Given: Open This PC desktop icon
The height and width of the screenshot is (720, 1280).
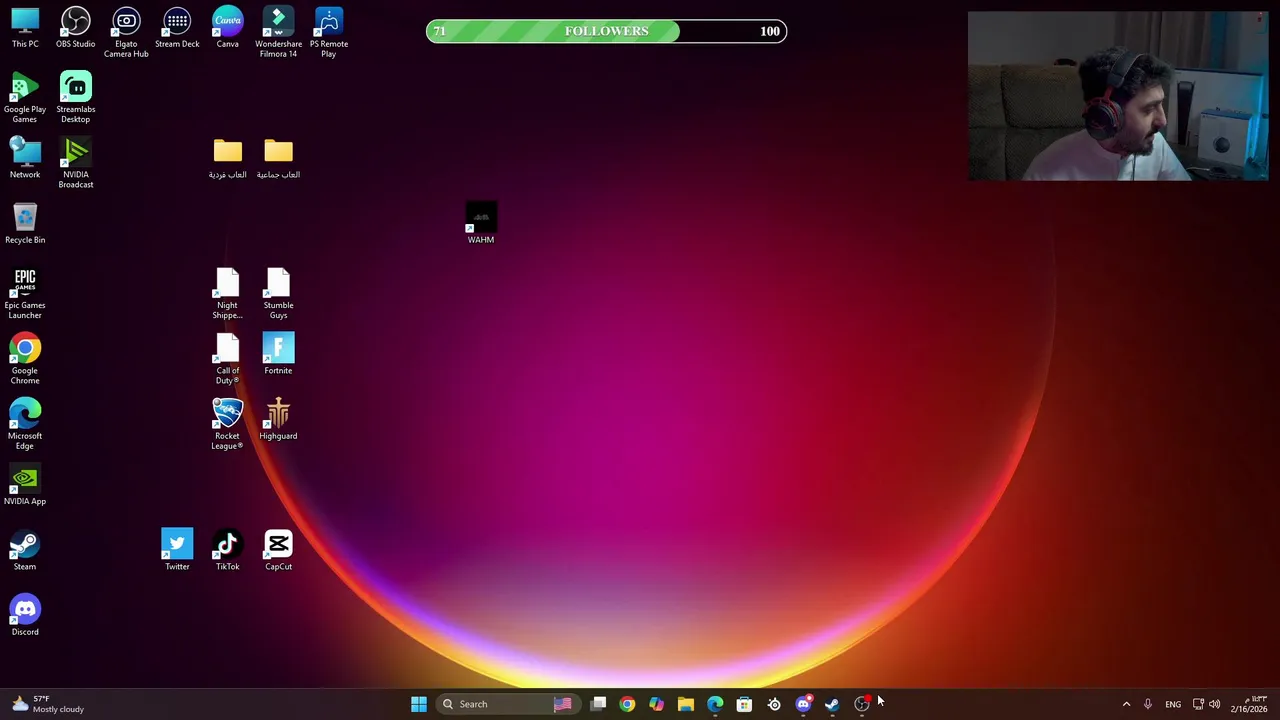Looking at the screenshot, I should click(x=25, y=28).
